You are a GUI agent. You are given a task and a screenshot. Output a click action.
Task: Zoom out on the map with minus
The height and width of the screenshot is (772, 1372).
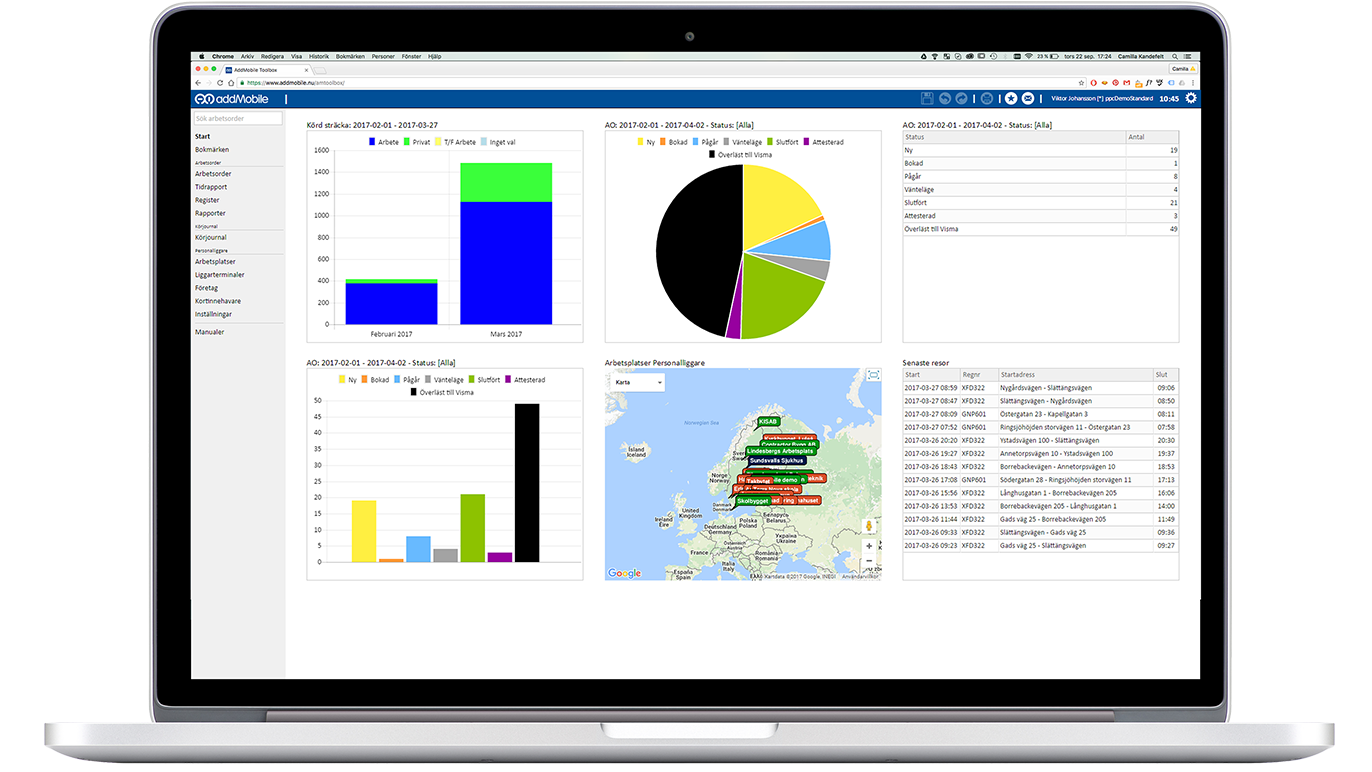869,561
